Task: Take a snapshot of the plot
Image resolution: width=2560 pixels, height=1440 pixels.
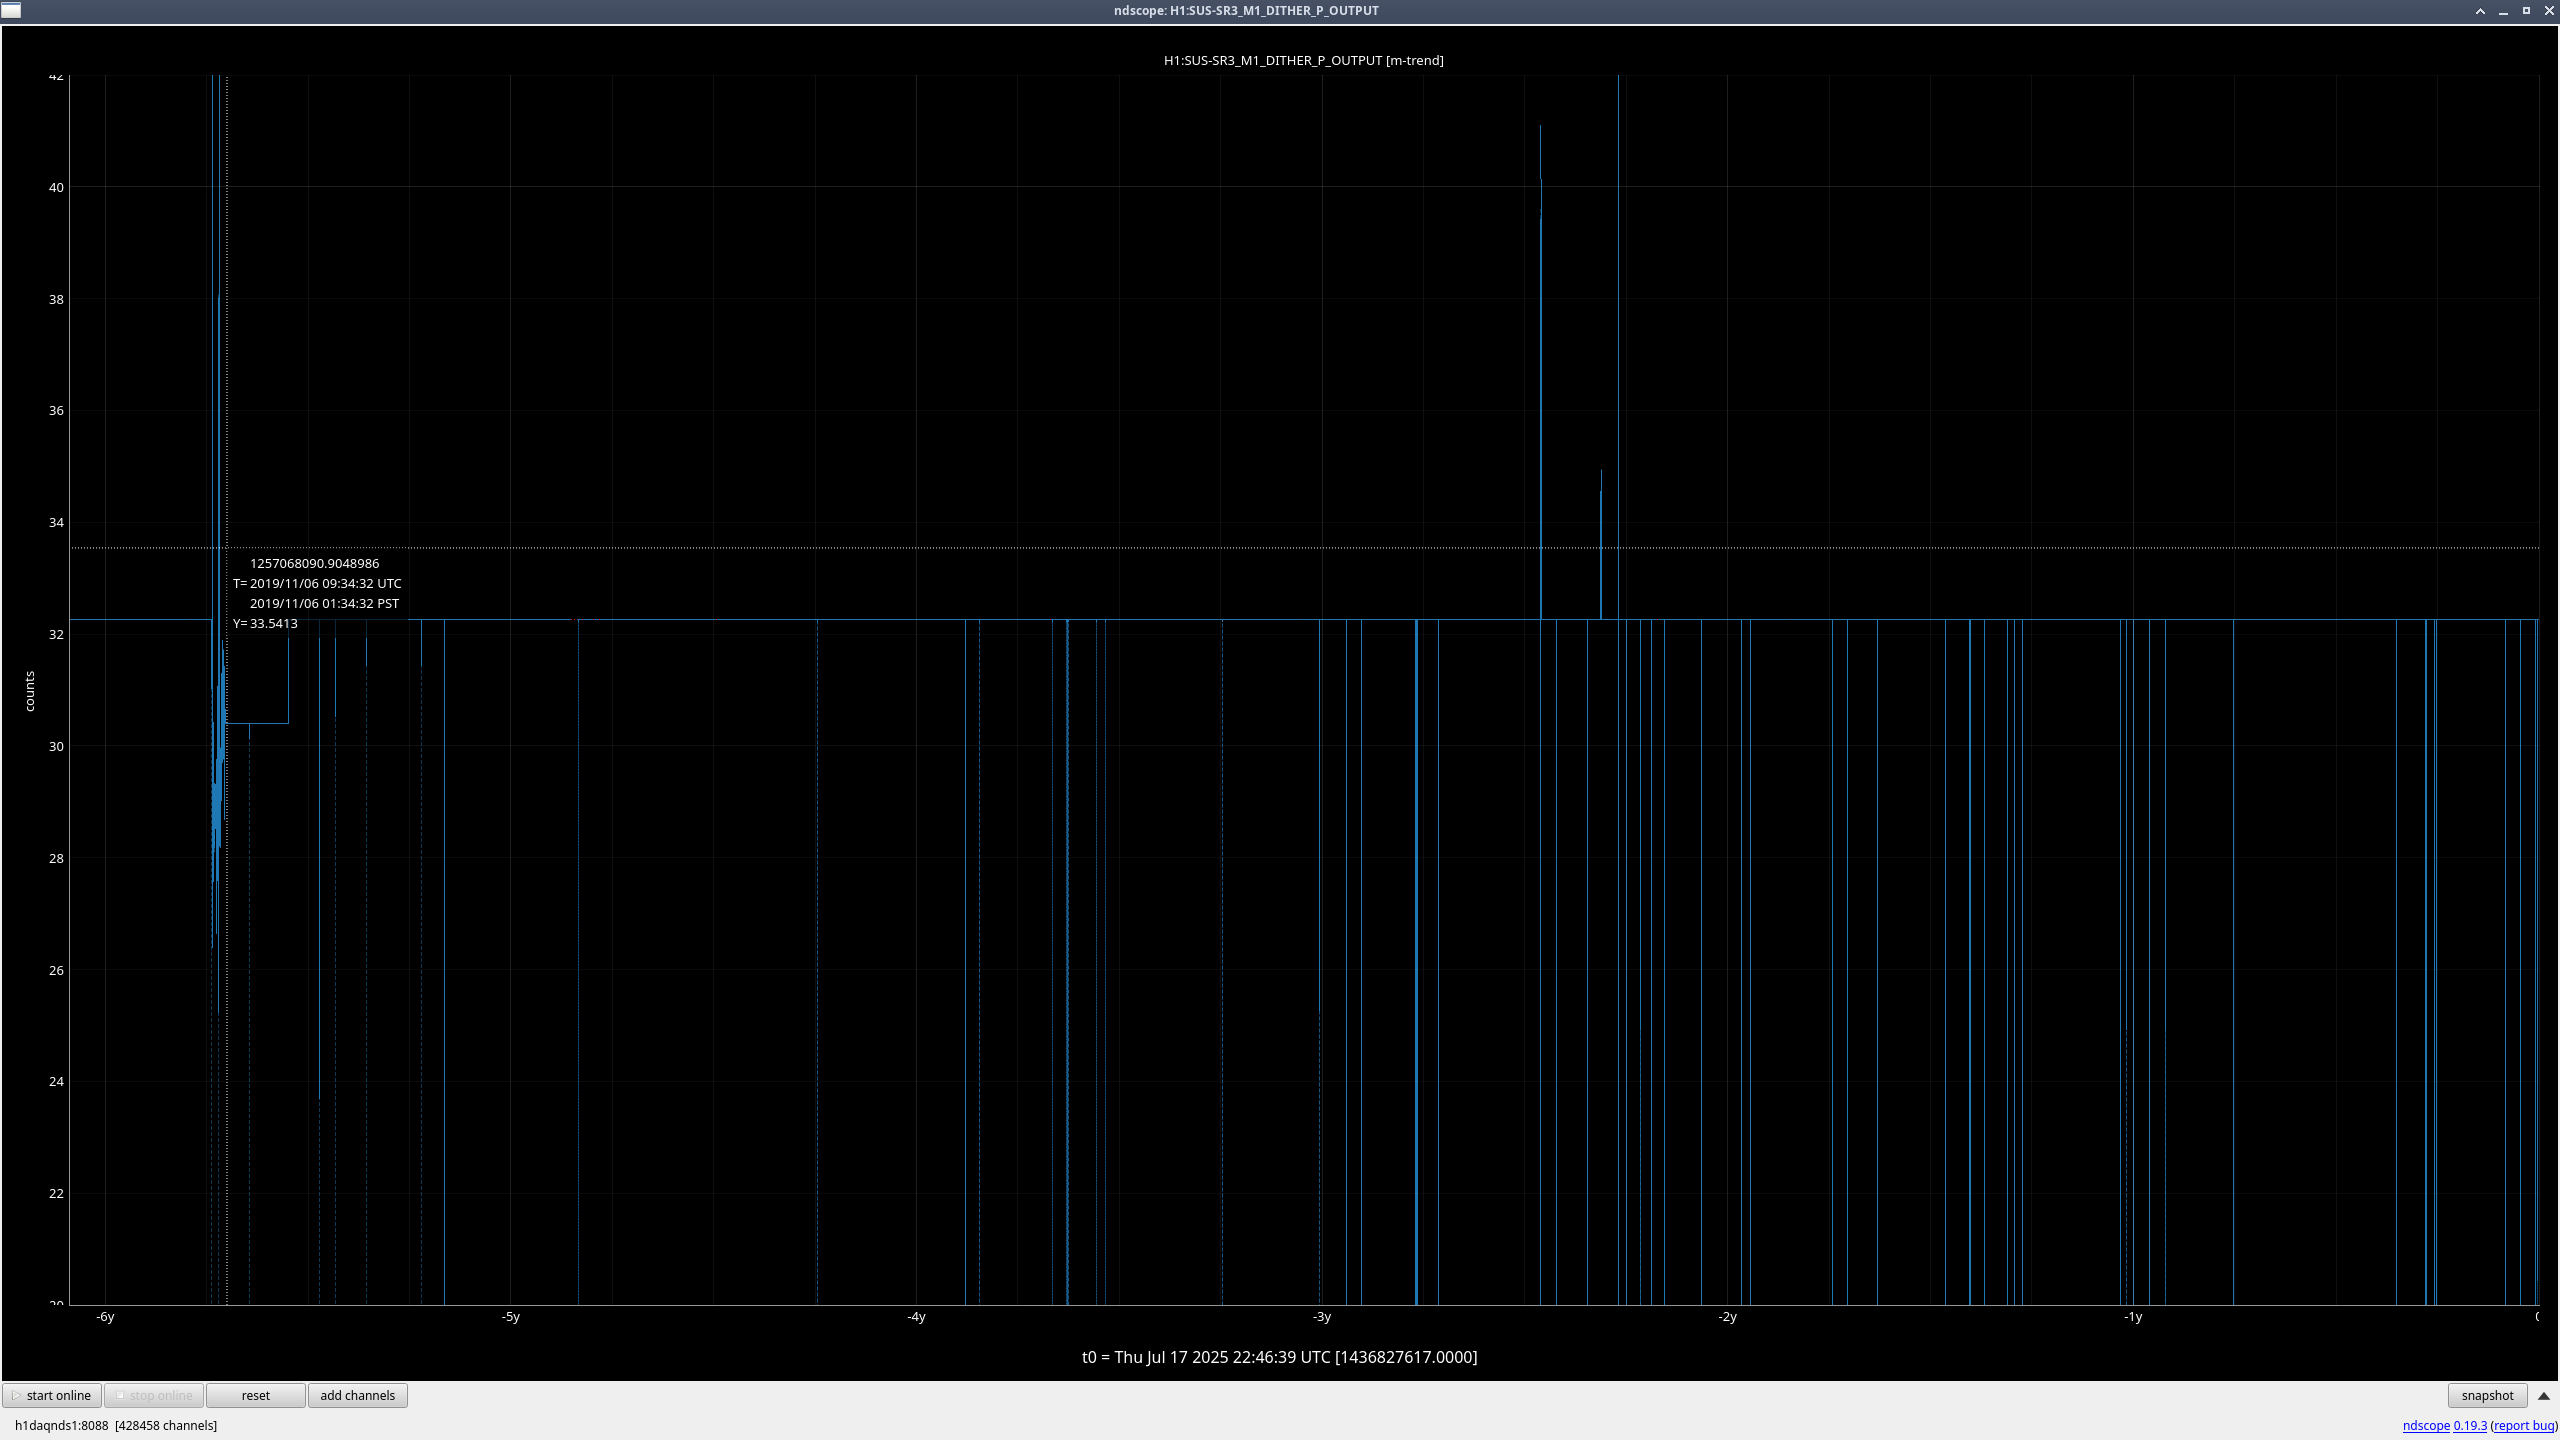Action: point(2487,1395)
